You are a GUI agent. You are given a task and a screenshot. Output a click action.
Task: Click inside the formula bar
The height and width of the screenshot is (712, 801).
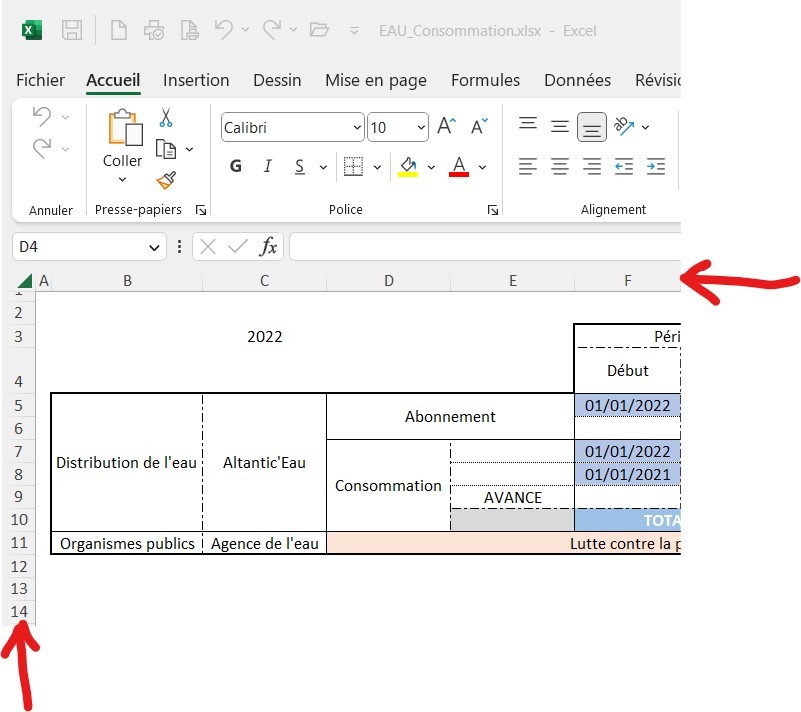pyautogui.click(x=485, y=247)
